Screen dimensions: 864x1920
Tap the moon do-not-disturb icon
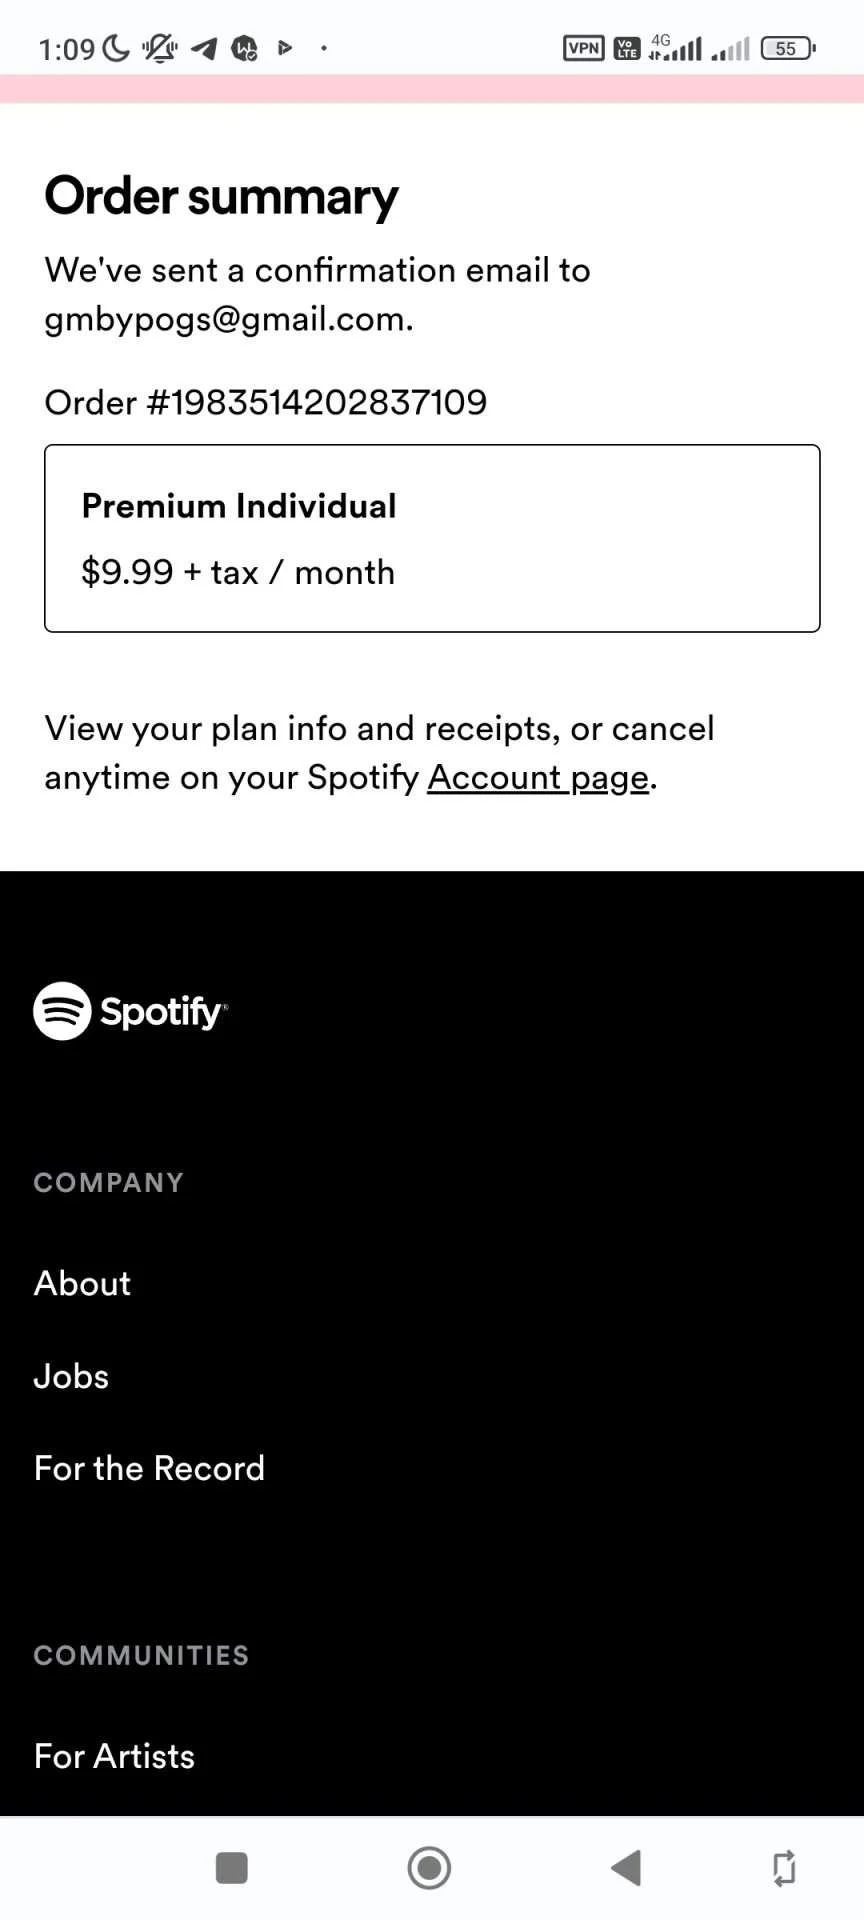[x=117, y=47]
